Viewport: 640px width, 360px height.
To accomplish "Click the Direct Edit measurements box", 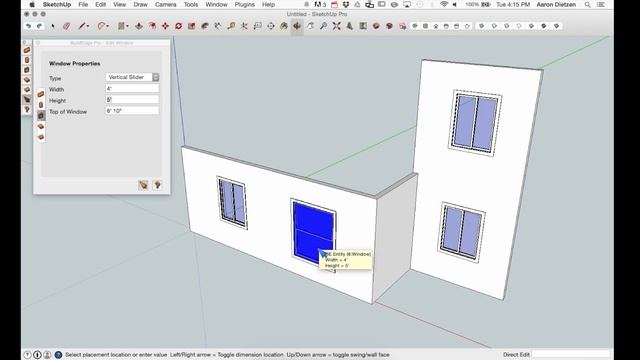I will coord(571,354).
